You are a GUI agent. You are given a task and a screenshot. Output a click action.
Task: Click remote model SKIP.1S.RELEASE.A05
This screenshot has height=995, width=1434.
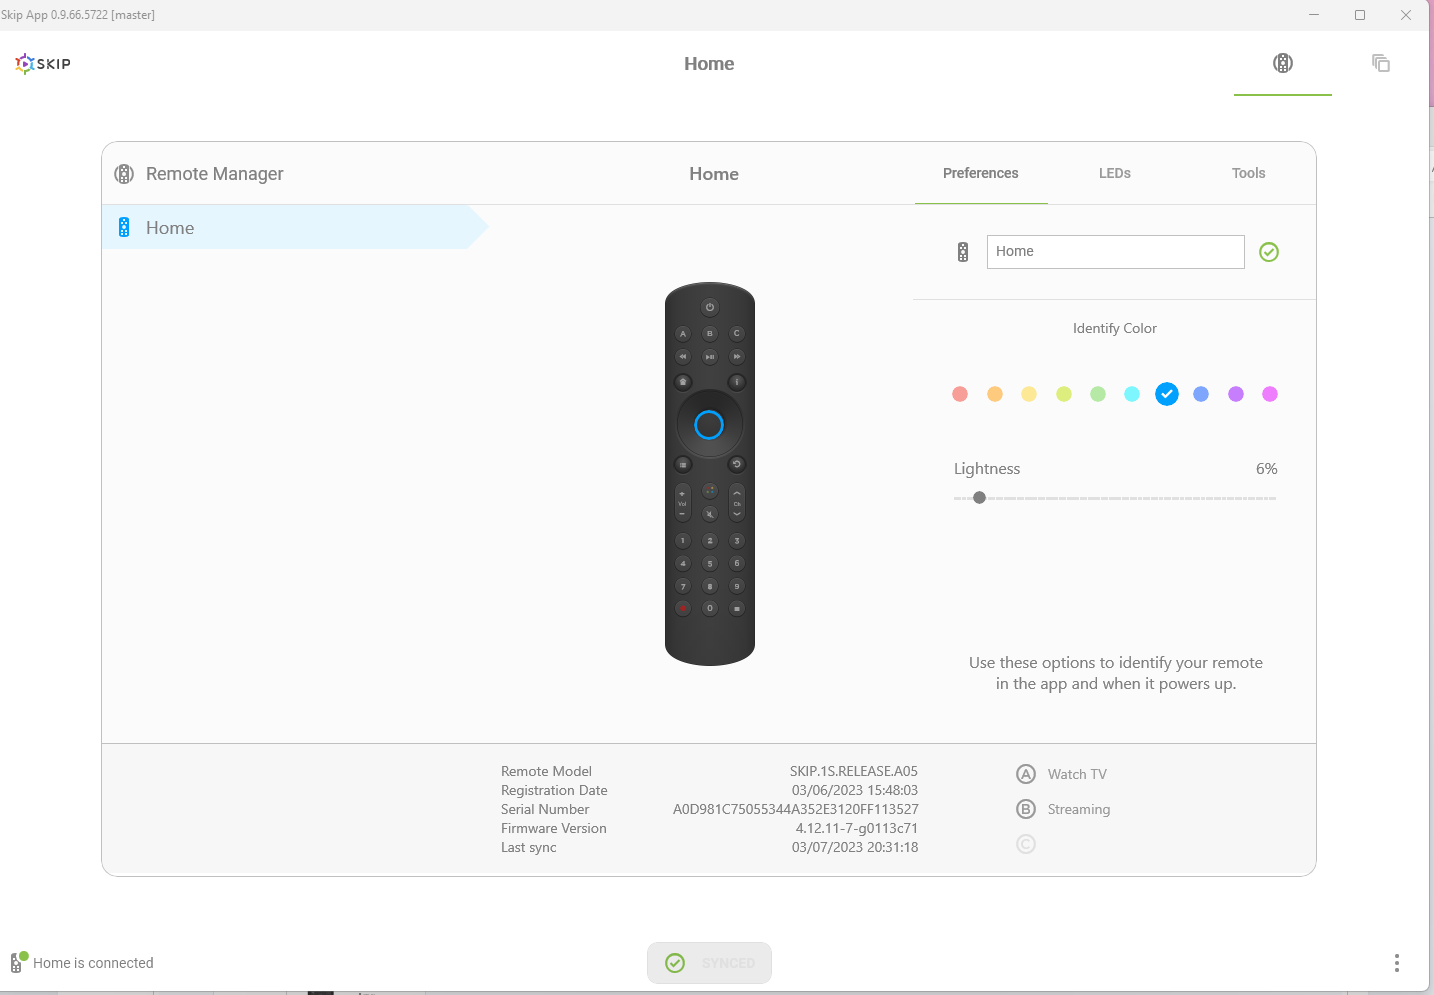[854, 771]
